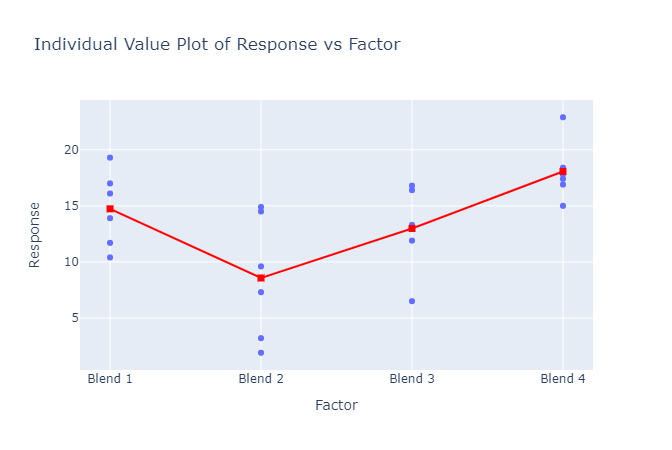Select the "Blend 2" x-axis tick label
This screenshot has width=672, height=450.
[x=261, y=379]
